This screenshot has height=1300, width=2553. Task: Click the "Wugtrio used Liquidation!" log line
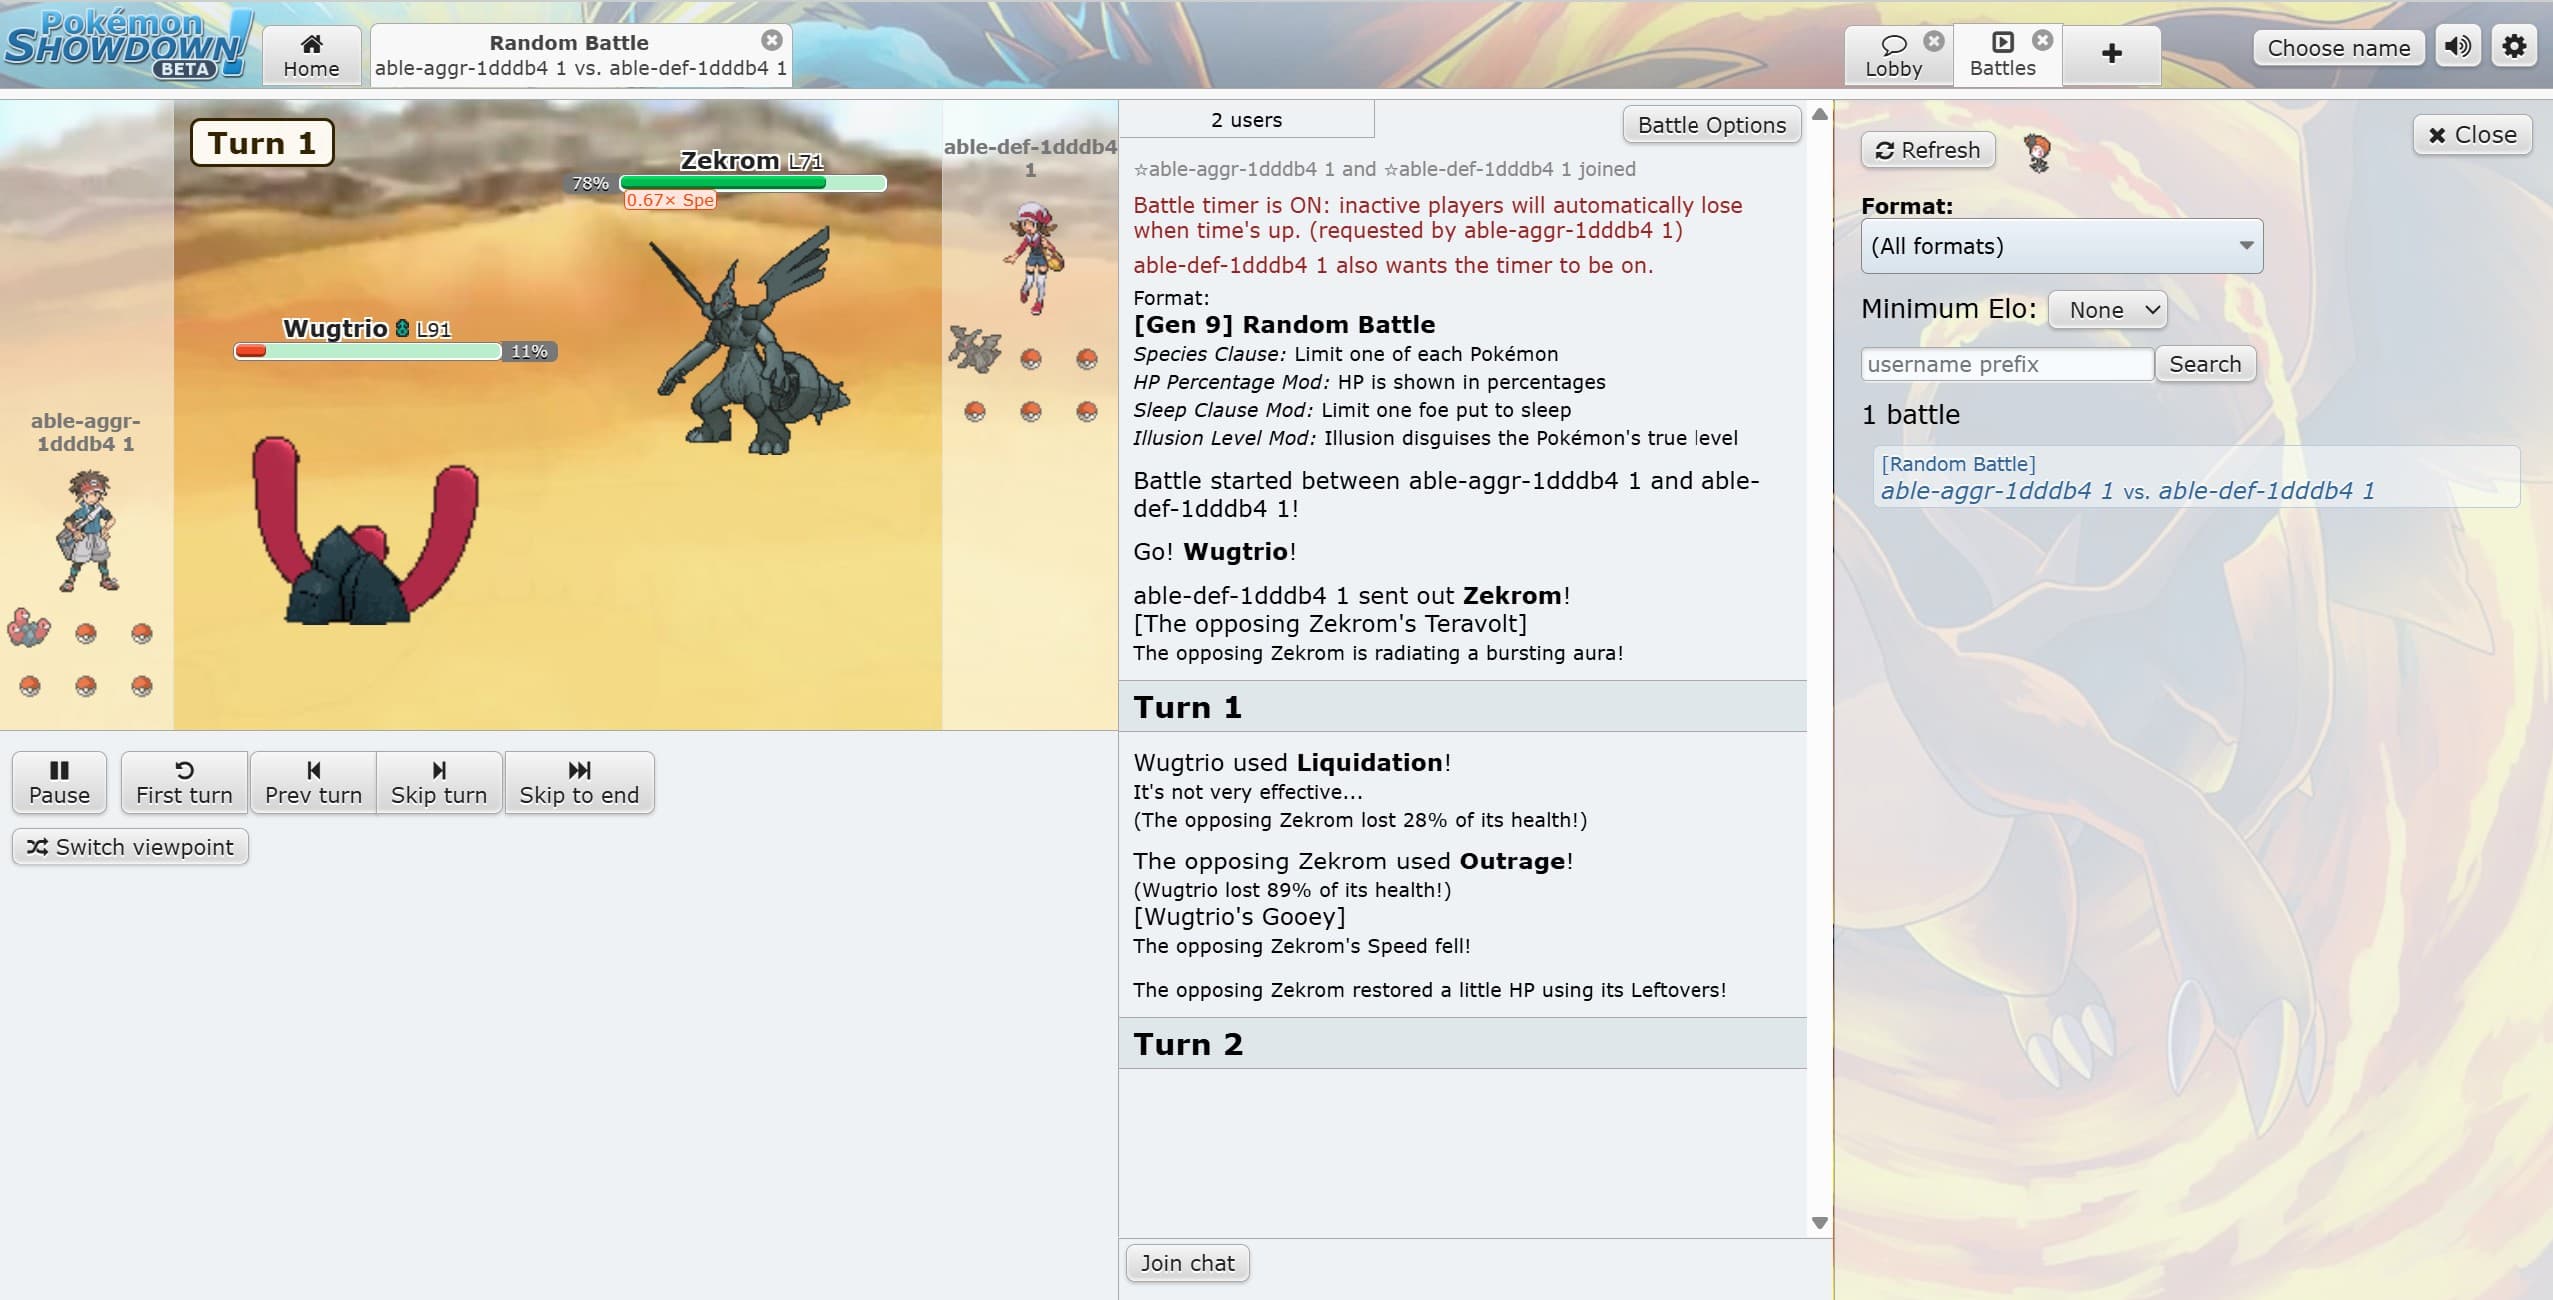pyautogui.click(x=1292, y=762)
